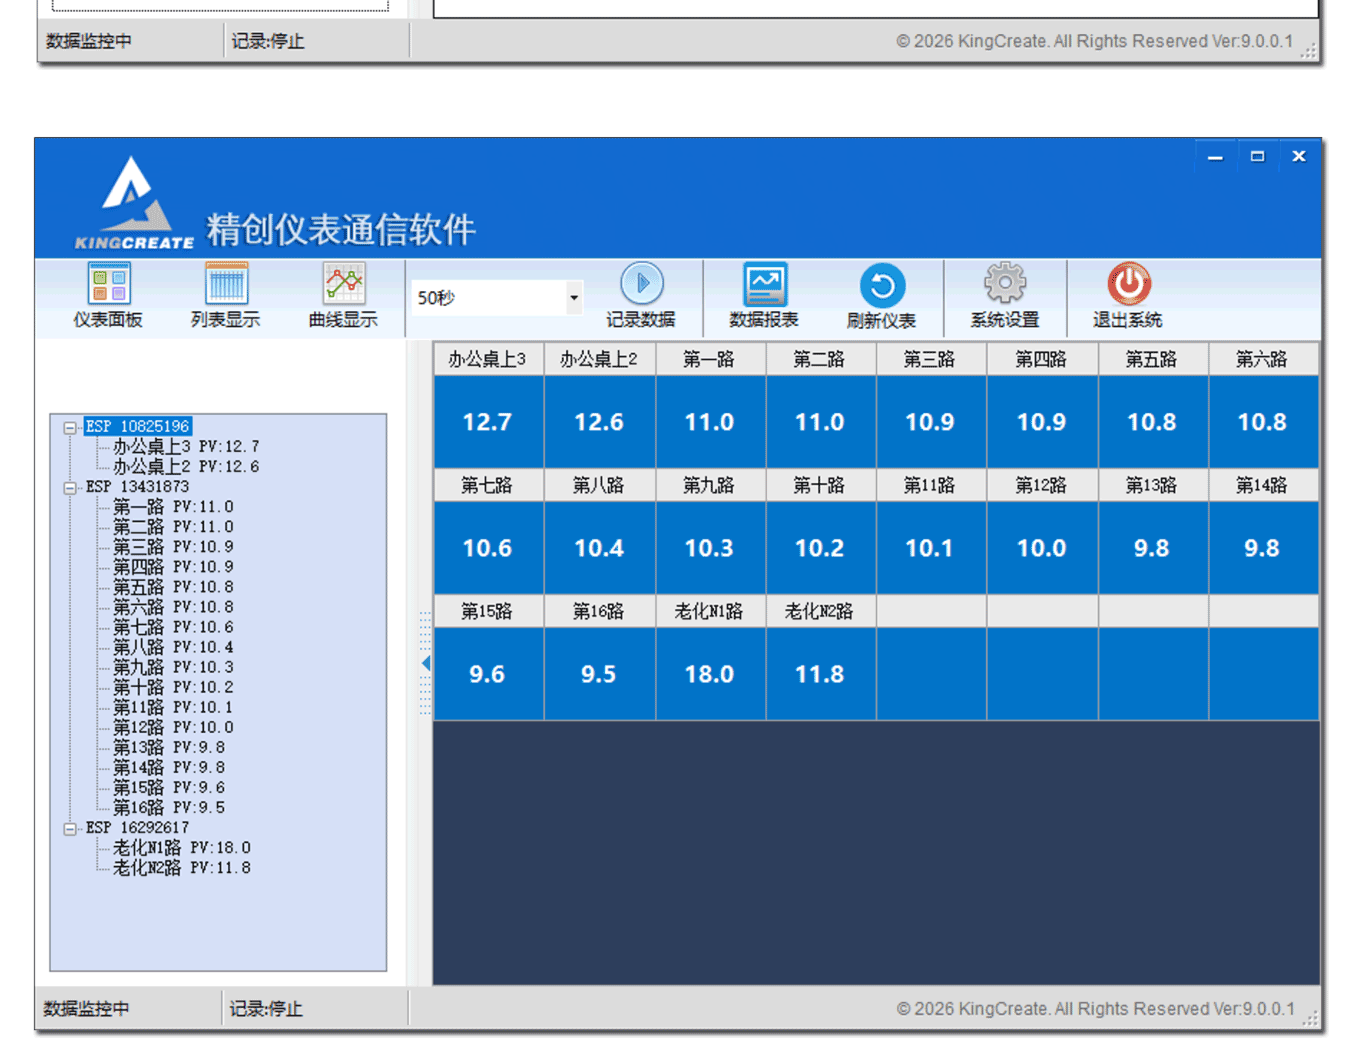Image resolution: width=1350 pixels, height=1062 pixels.
Task: Collapse left panel using splitter arrow
Action: tap(426, 663)
